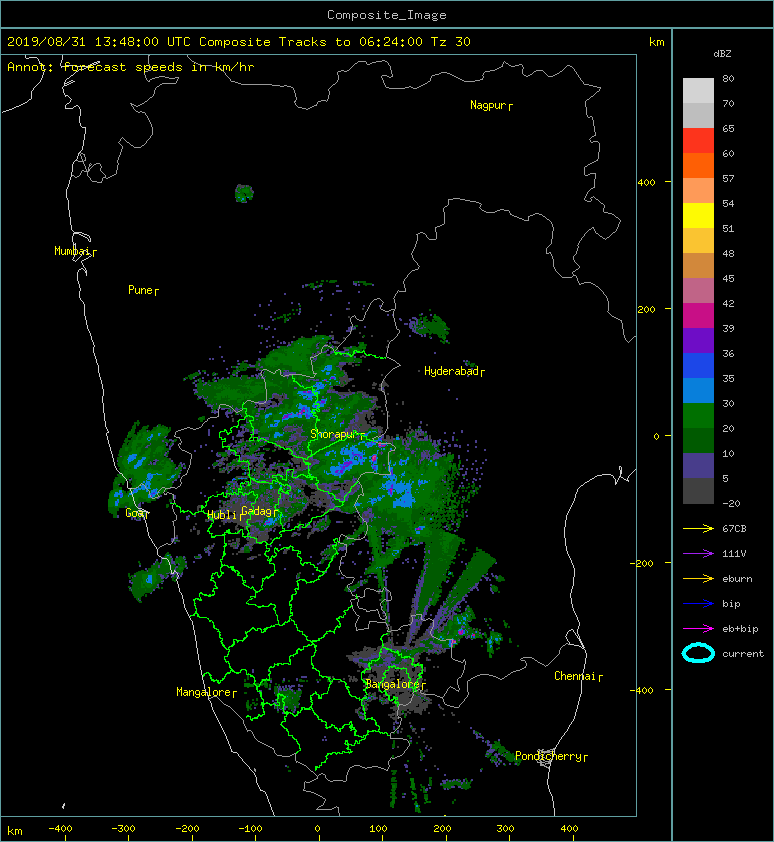Click the Composite_Image title text
This screenshot has width=774, height=842.
tap(387, 15)
